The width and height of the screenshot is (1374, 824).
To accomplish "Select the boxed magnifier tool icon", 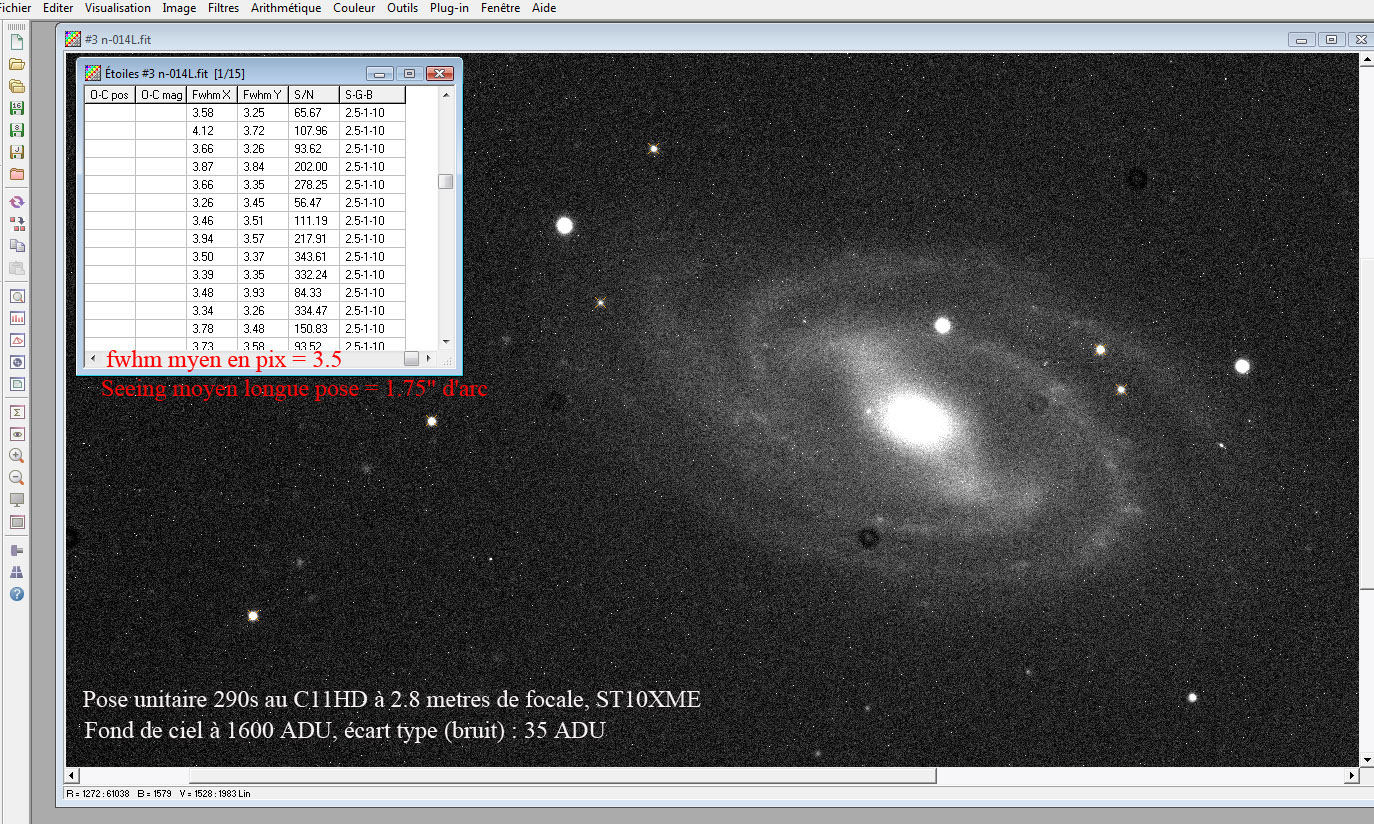I will [x=17, y=297].
